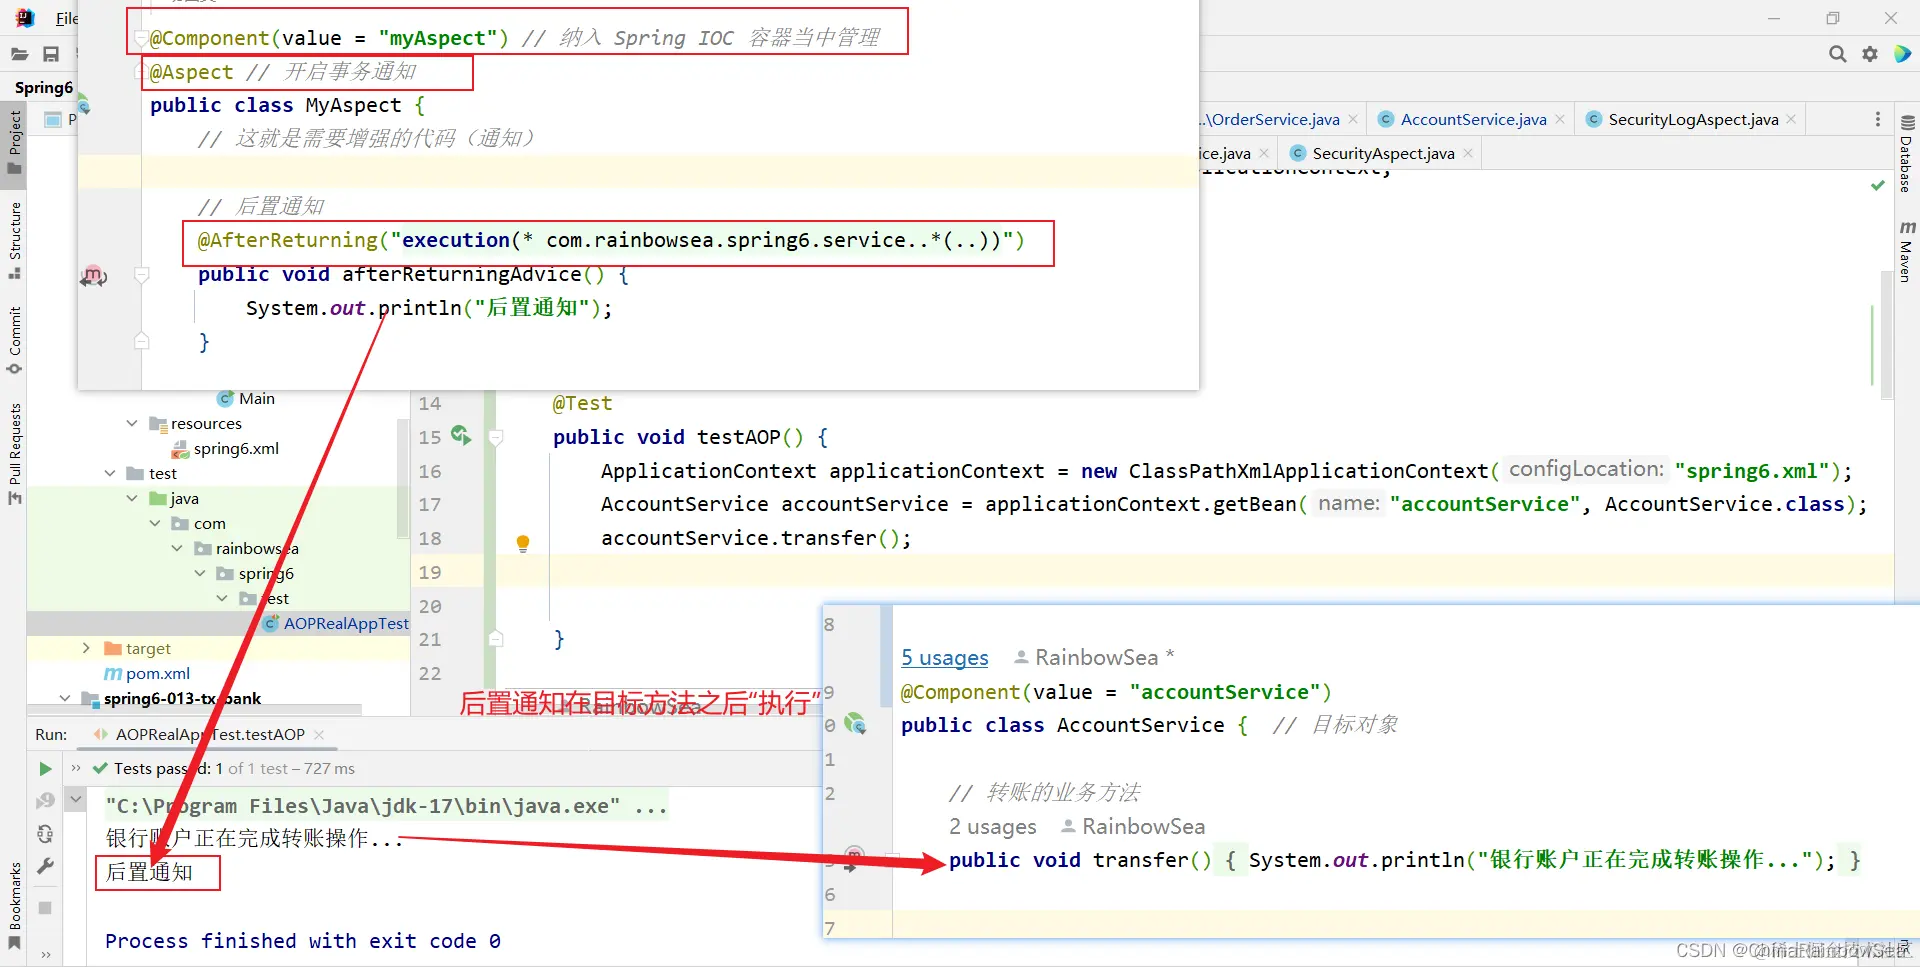This screenshot has height=967, width=1920.
Task: Collapse the java test folder
Action: click(132, 498)
